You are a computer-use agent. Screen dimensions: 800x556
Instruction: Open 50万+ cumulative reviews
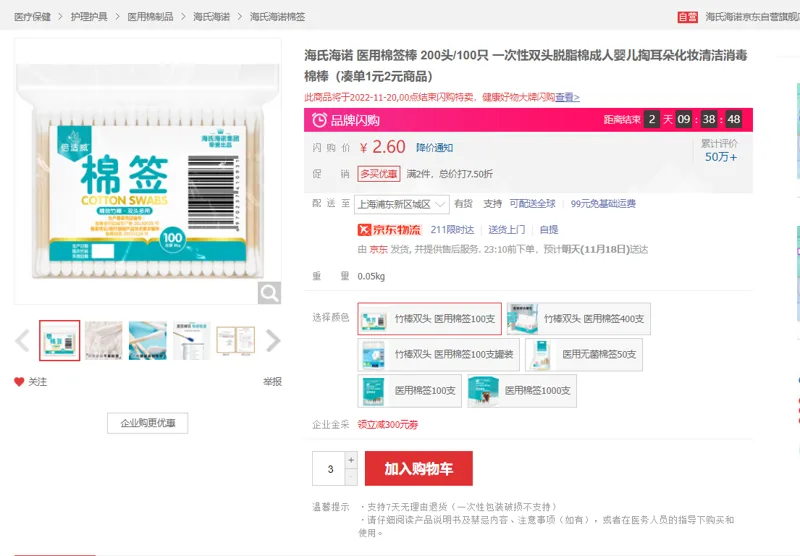point(720,157)
